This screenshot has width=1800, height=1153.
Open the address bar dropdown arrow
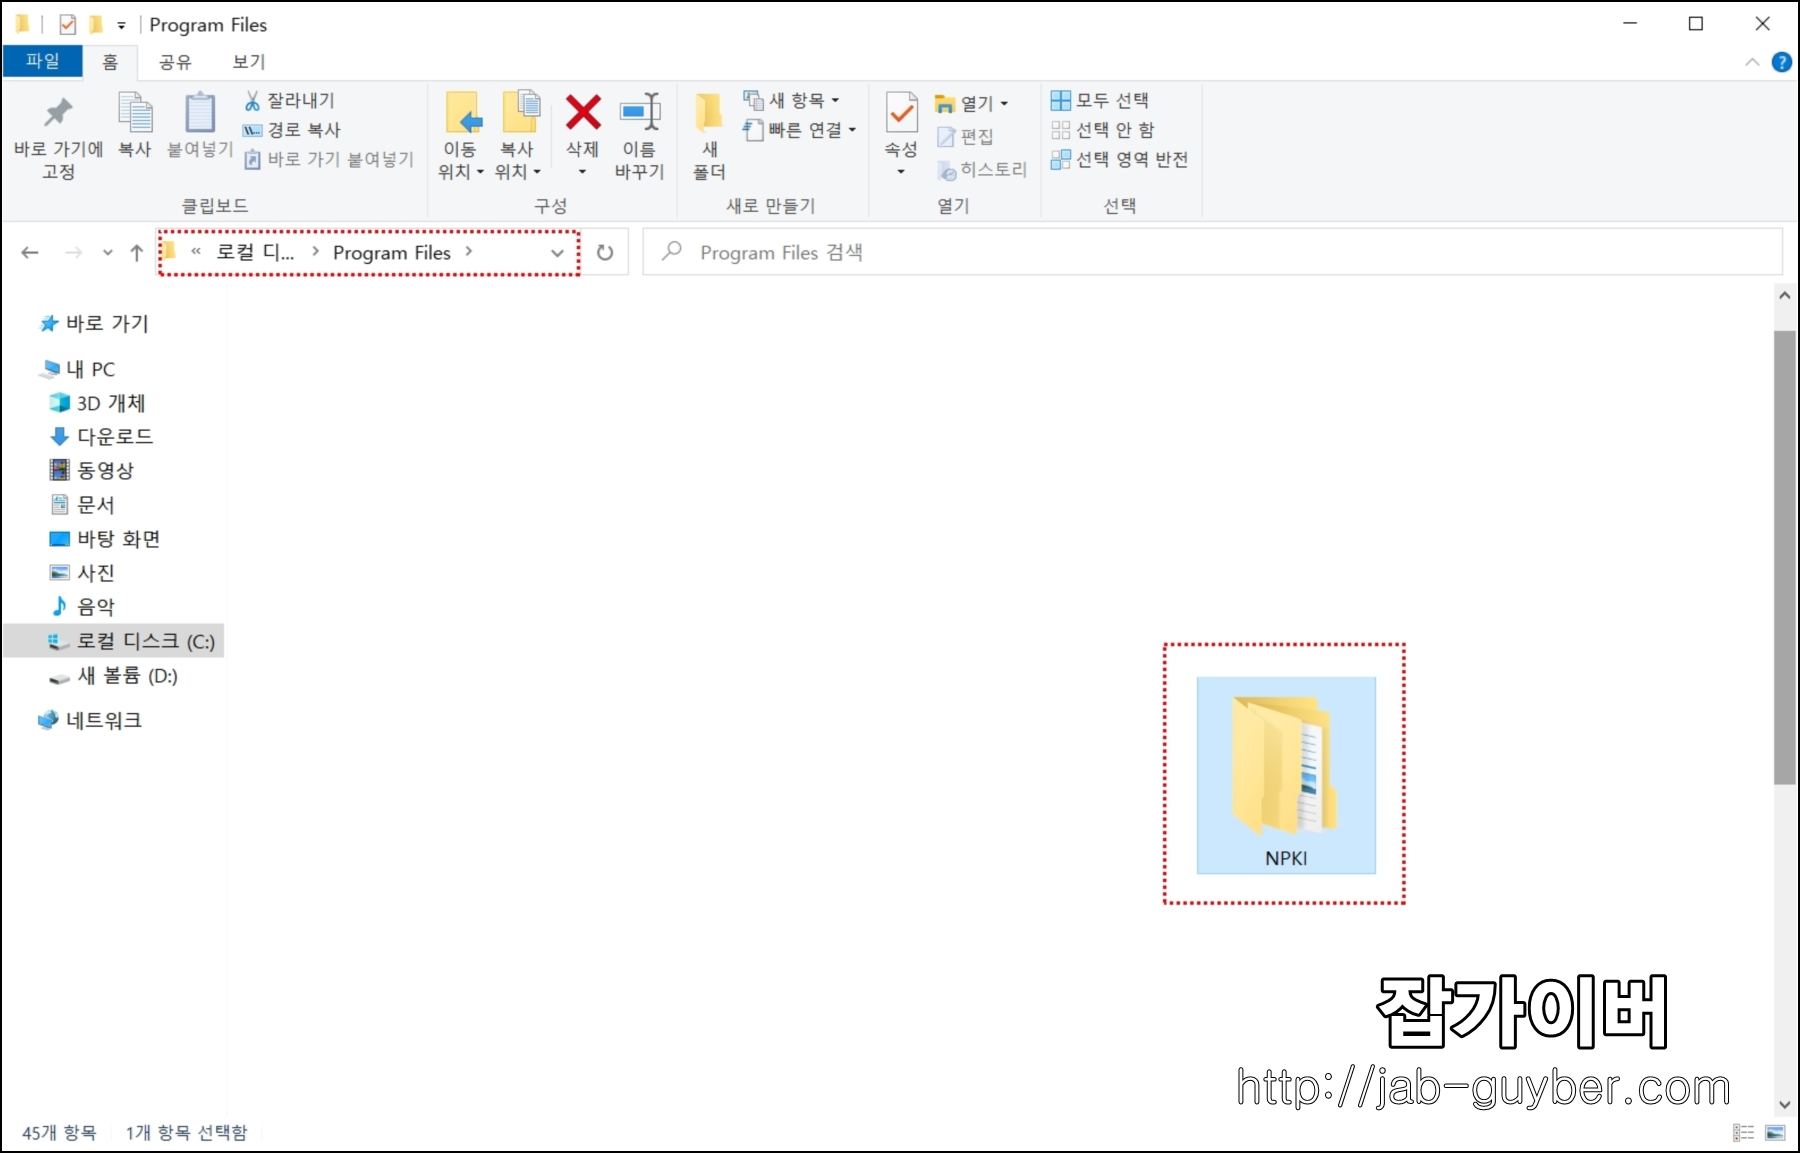tap(557, 253)
